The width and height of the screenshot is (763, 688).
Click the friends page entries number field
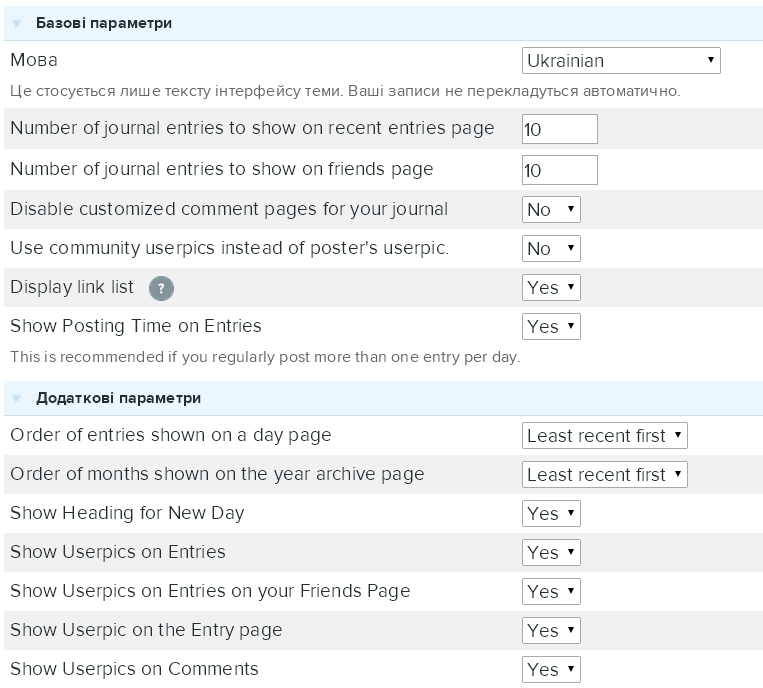click(560, 170)
